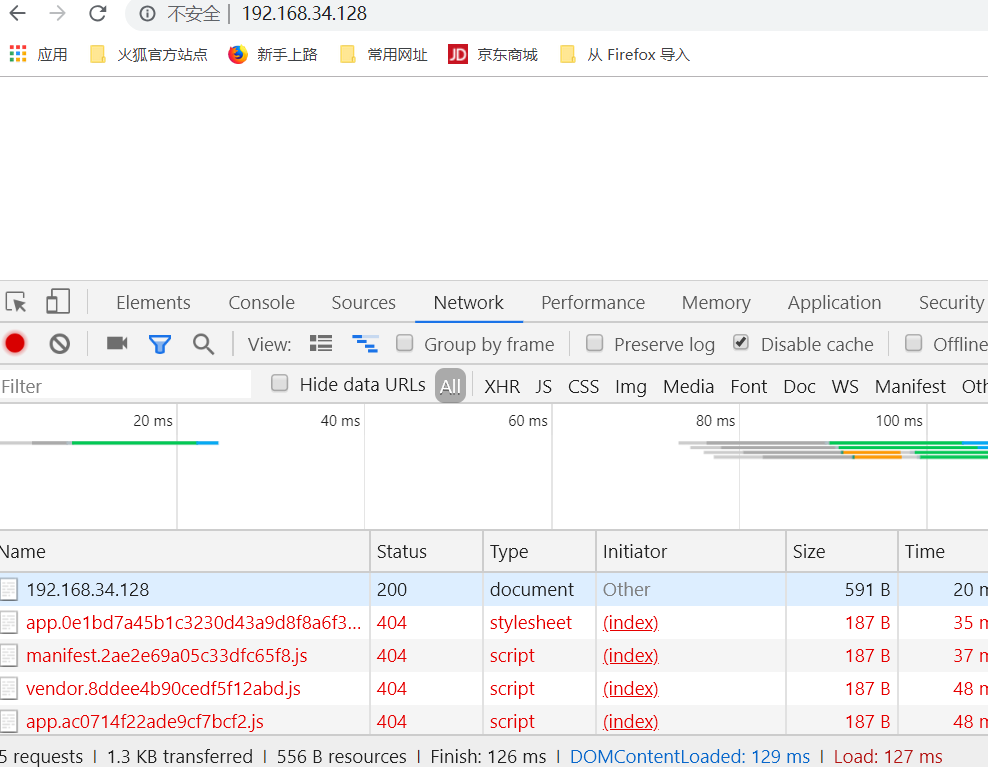Activate the inspect element picker
Image resolution: width=988 pixels, height=767 pixels.
(x=16, y=303)
